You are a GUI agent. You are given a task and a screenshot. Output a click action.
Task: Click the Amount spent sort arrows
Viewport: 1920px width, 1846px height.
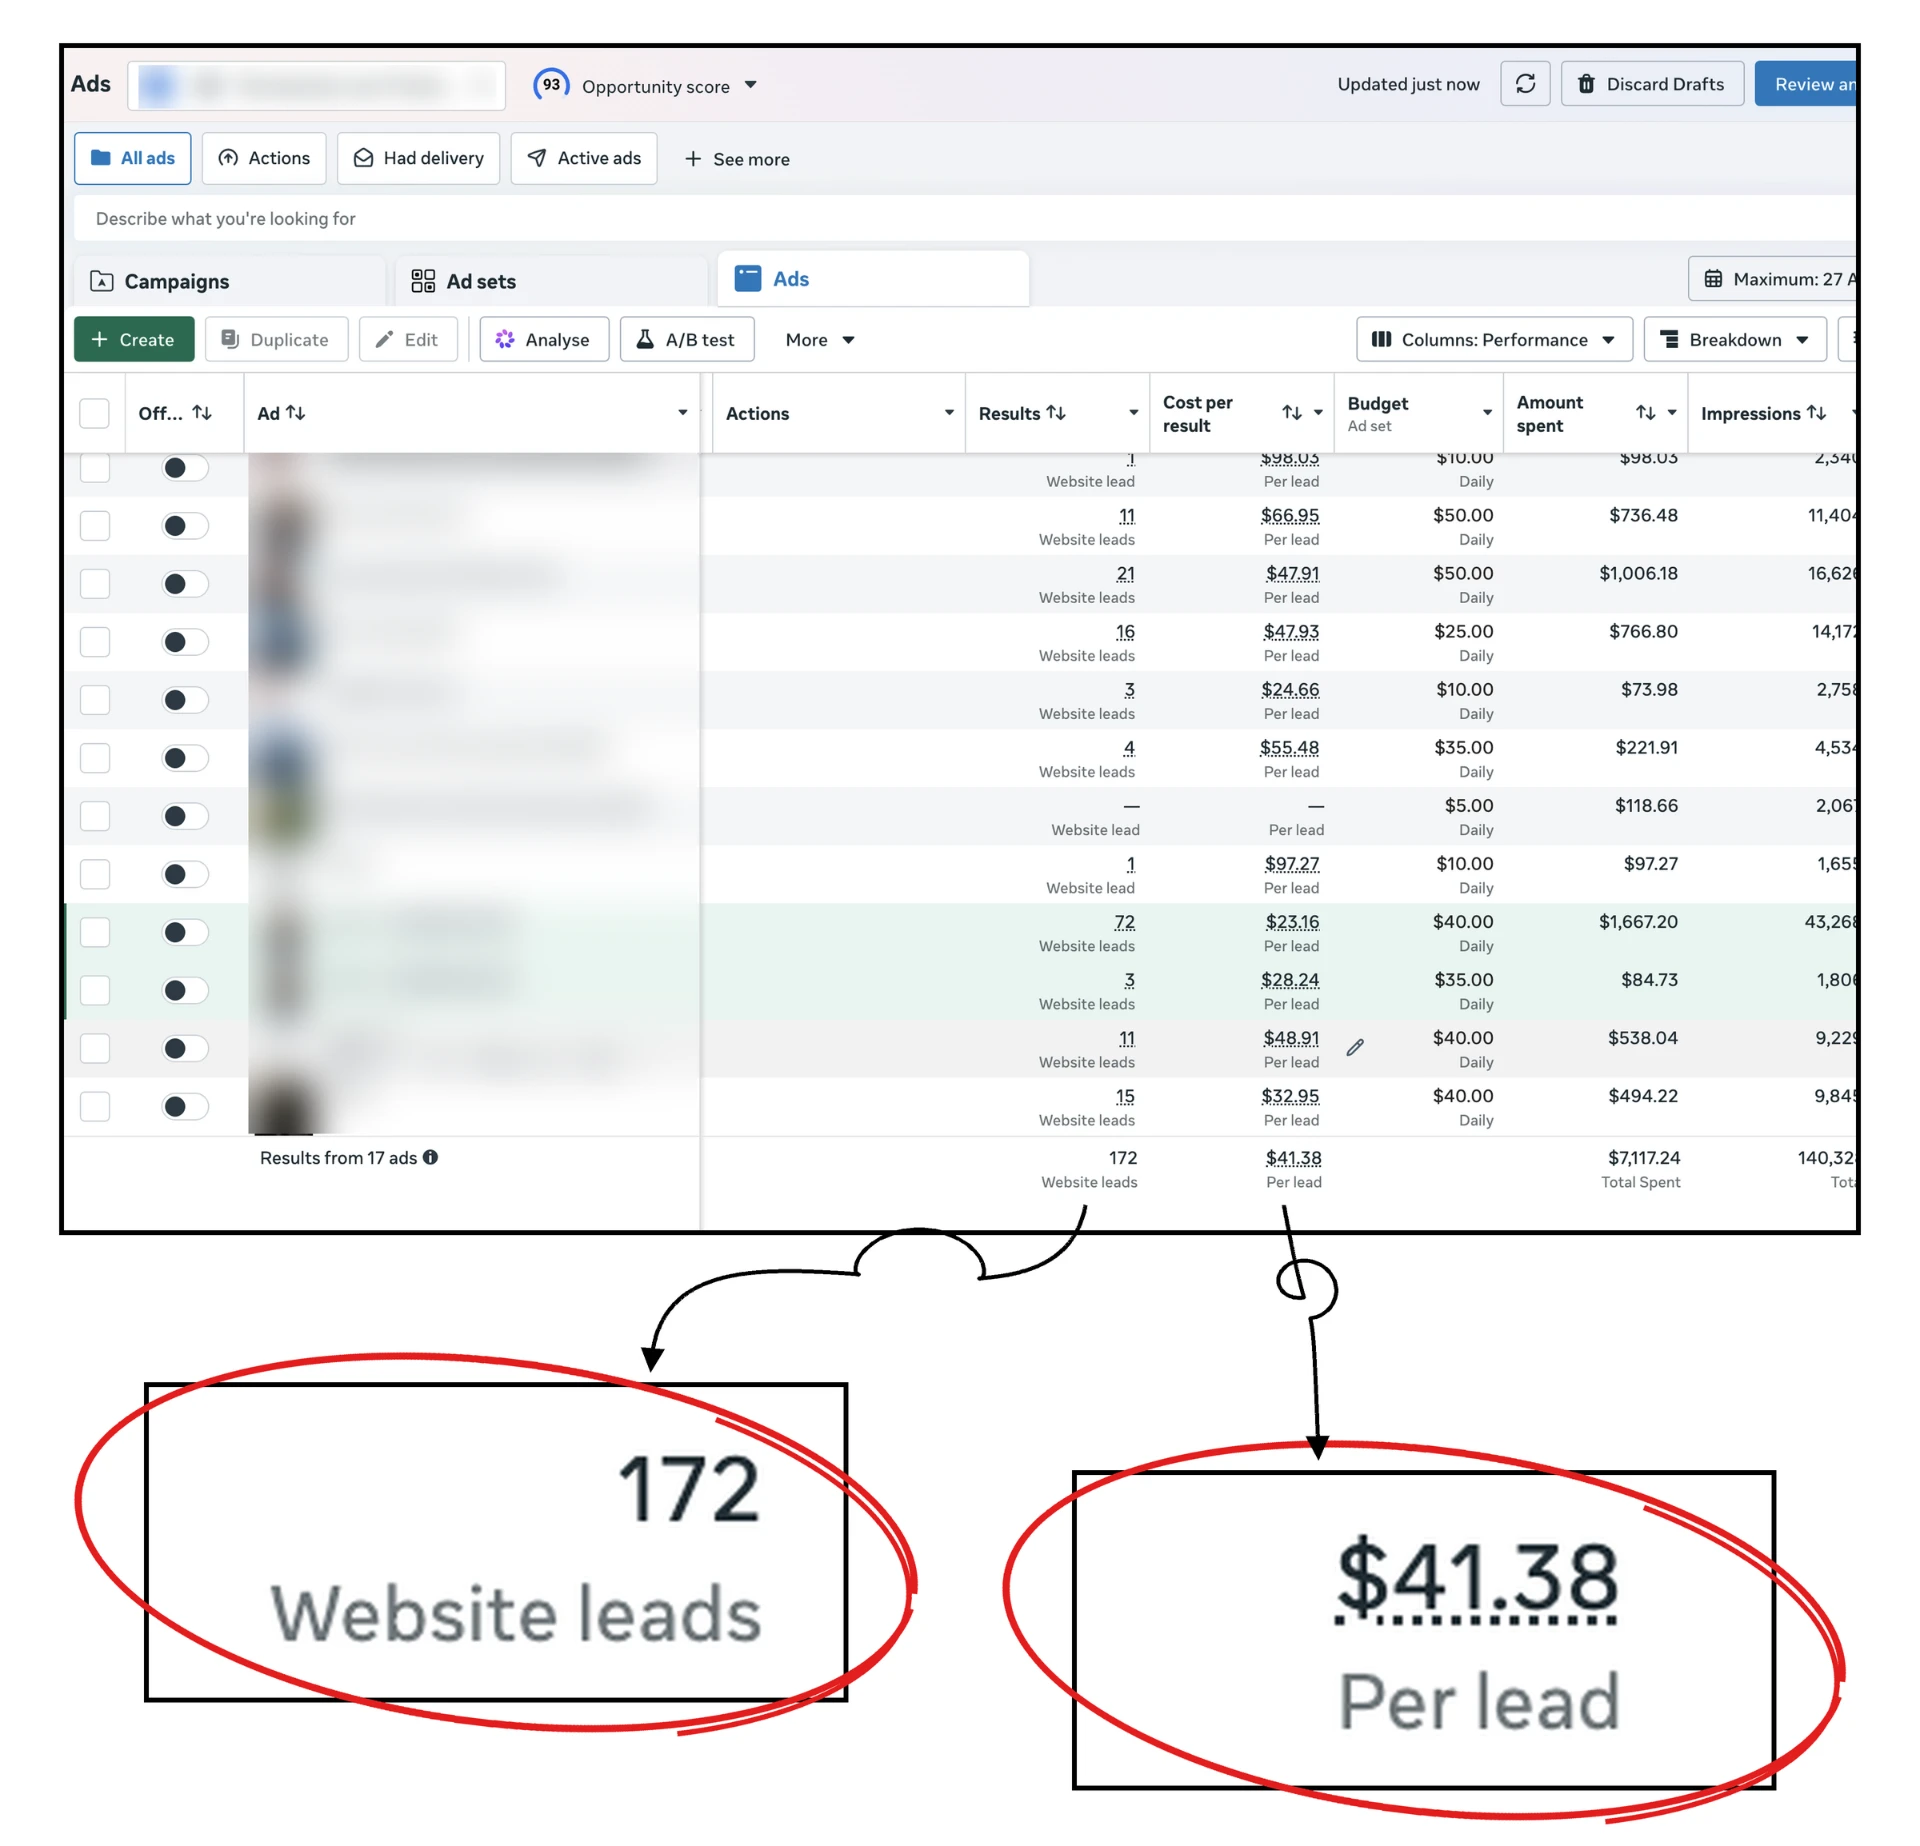(x=1645, y=413)
